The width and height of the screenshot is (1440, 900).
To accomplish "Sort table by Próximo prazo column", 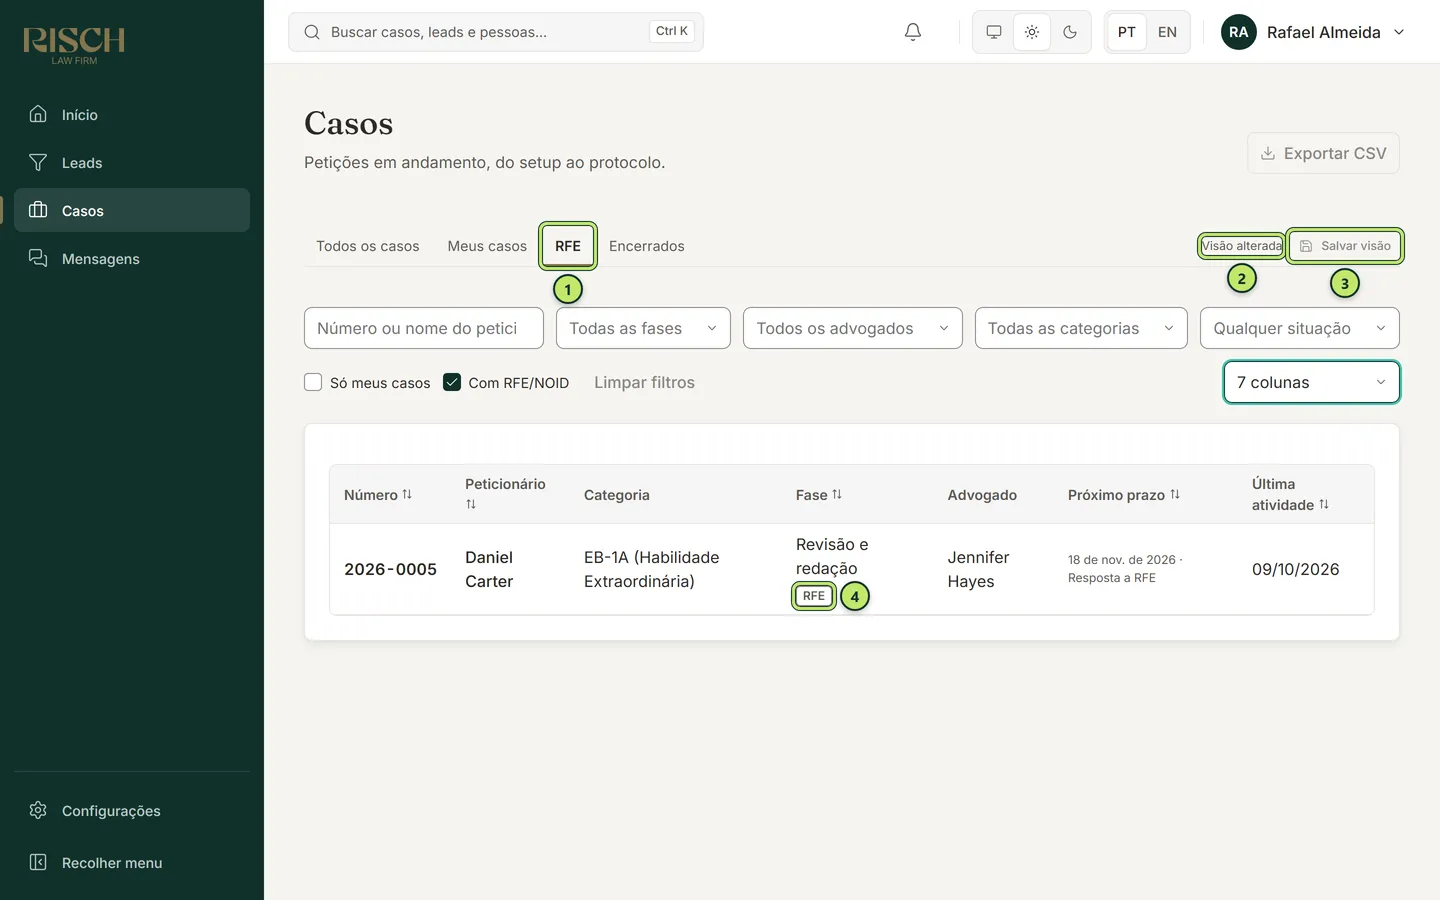I will [1124, 495].
